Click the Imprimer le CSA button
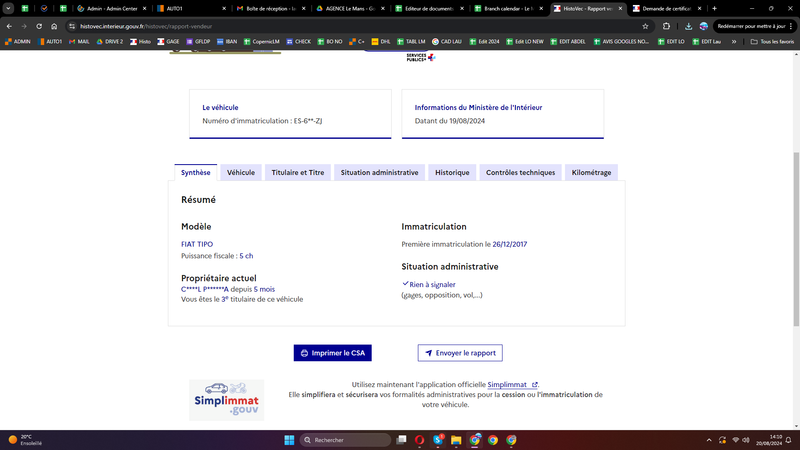 [x=333, y=353]
